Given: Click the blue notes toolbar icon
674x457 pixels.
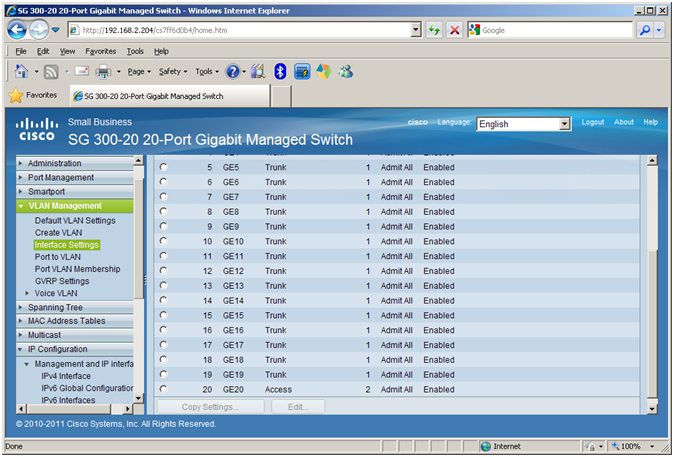Looking at the screenshot, I should (302, 71).
